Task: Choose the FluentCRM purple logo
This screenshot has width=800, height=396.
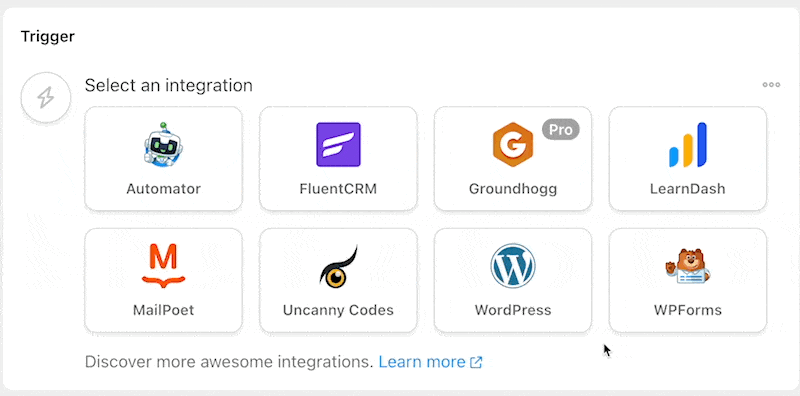Action: (x=338, y=144)
